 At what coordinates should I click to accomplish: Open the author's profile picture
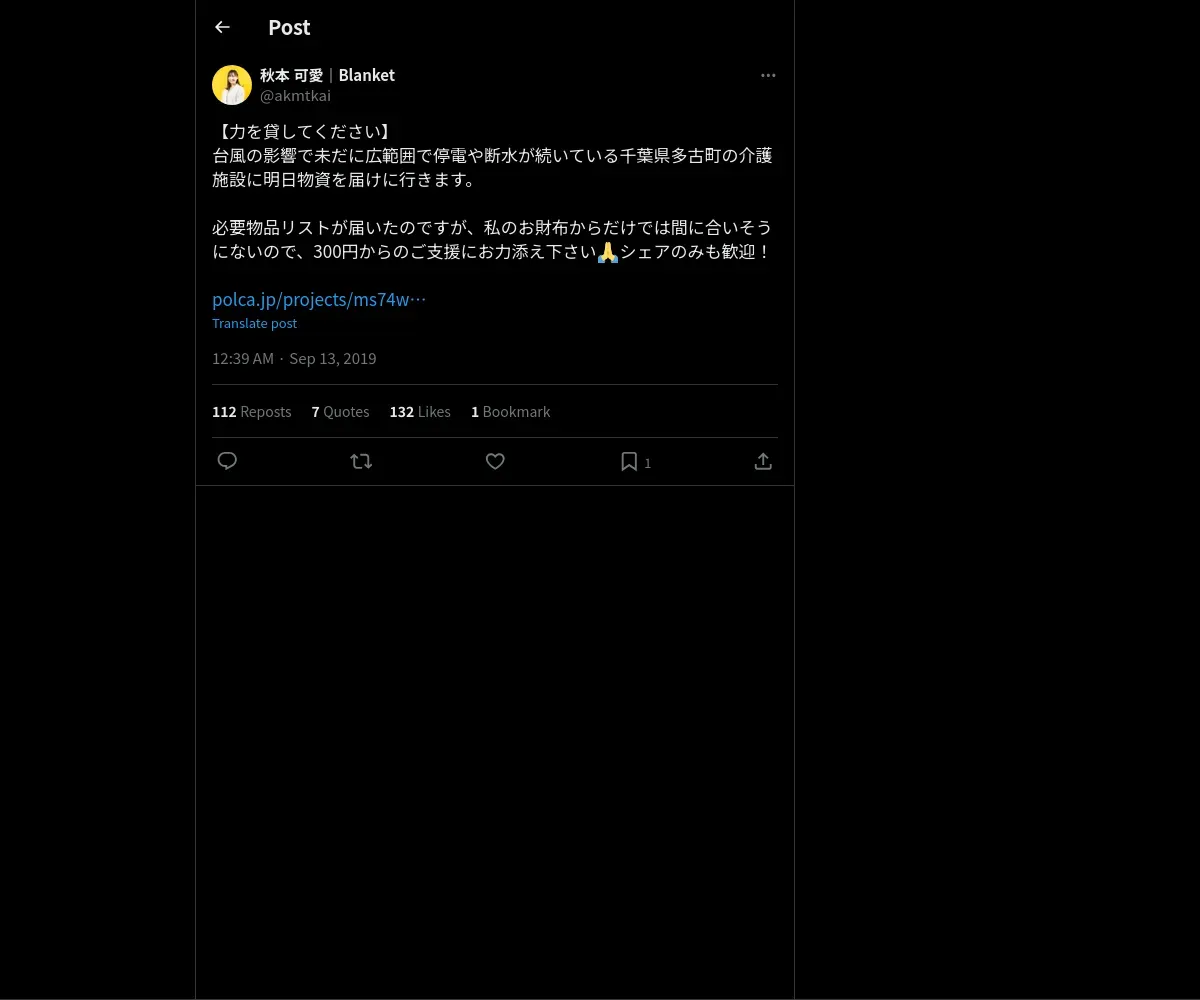(x=232, y=85)
